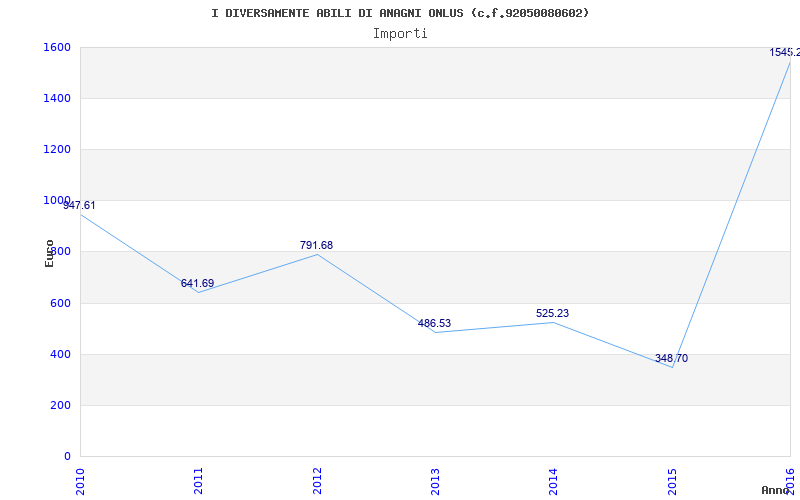The height and width of the screenshot is (500, 800).
Task: Select year 2015 on the x-axis
Action: coord(672,480)
